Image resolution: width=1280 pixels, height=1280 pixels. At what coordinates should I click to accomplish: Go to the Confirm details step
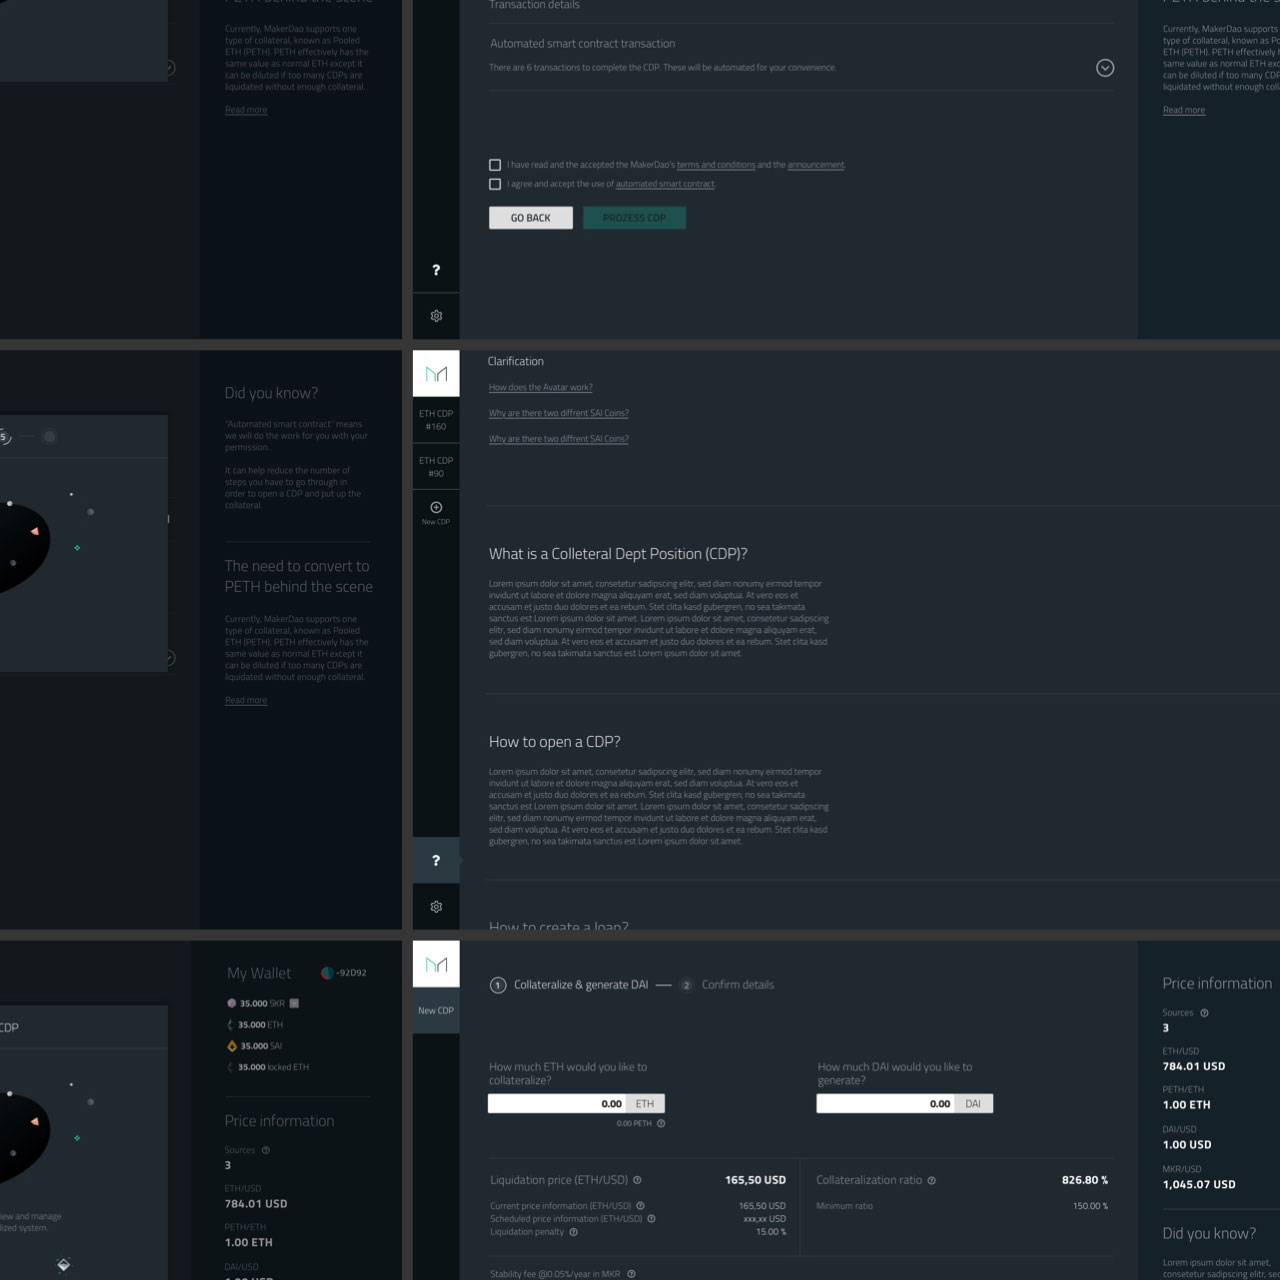(737, 985)
